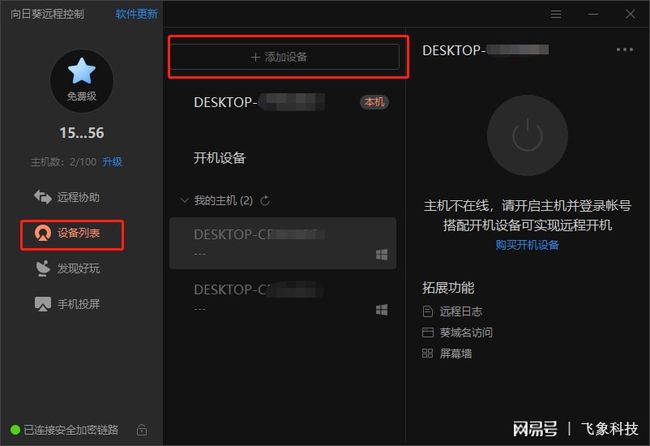Select the first DESKTOP-C host entry
650x446 pixels.
click(x=283, y=243)
